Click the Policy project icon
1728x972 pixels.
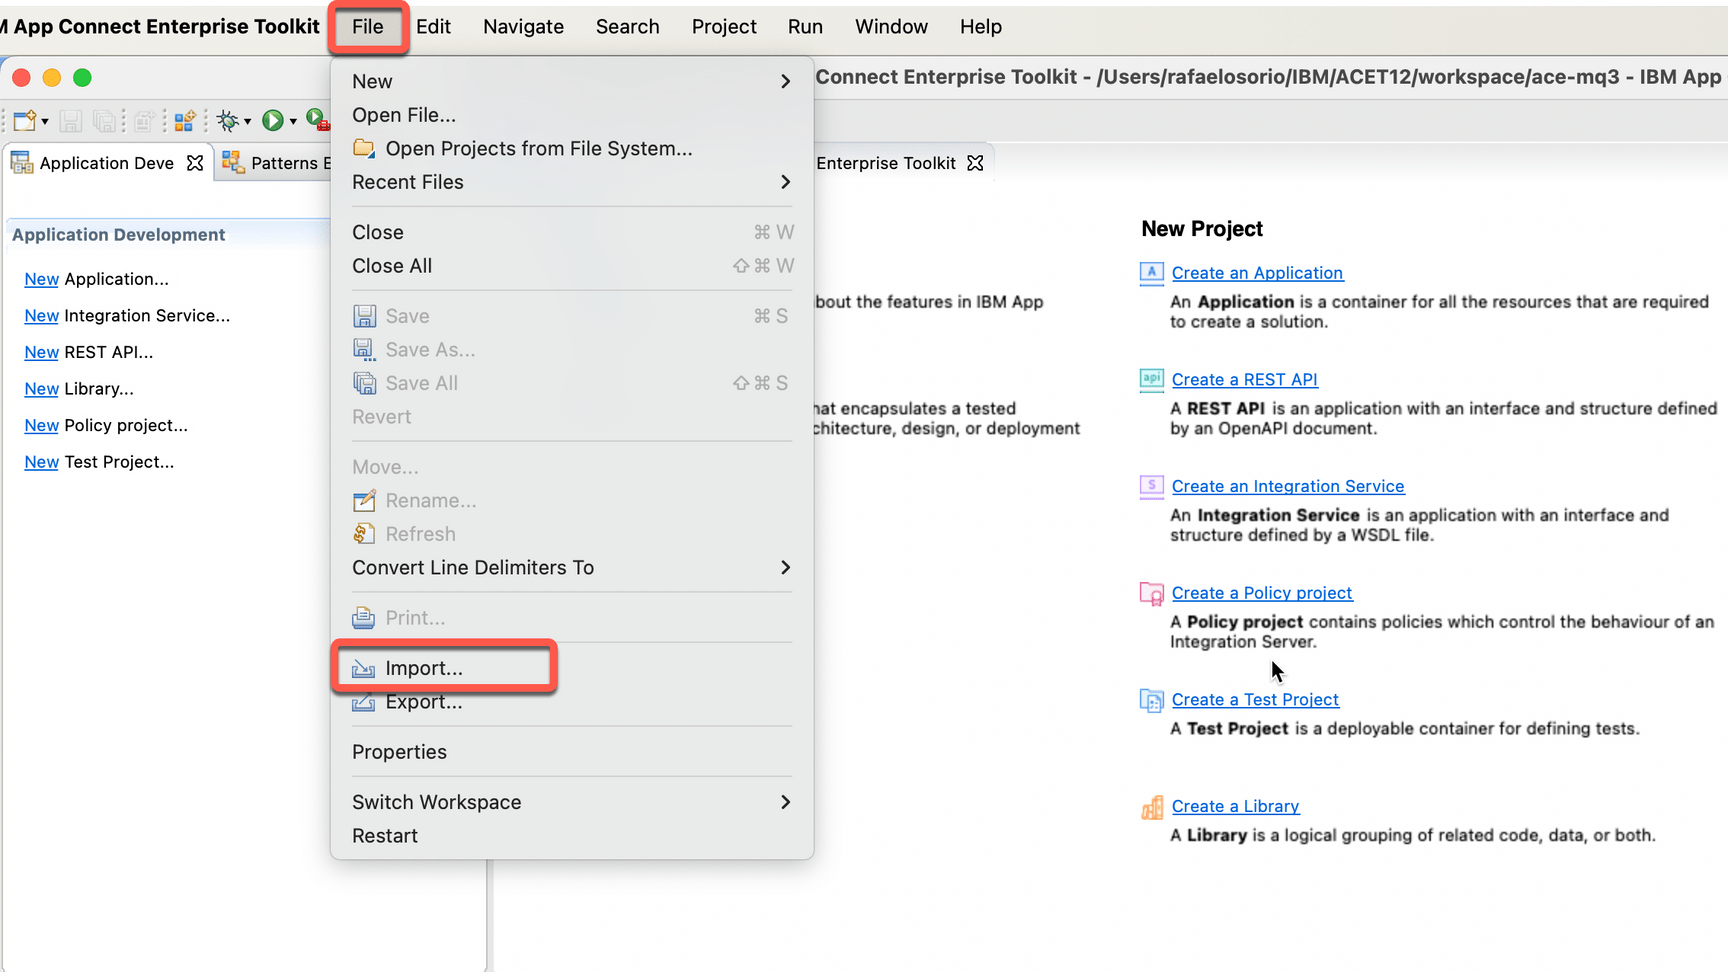tap(1151, 593)
